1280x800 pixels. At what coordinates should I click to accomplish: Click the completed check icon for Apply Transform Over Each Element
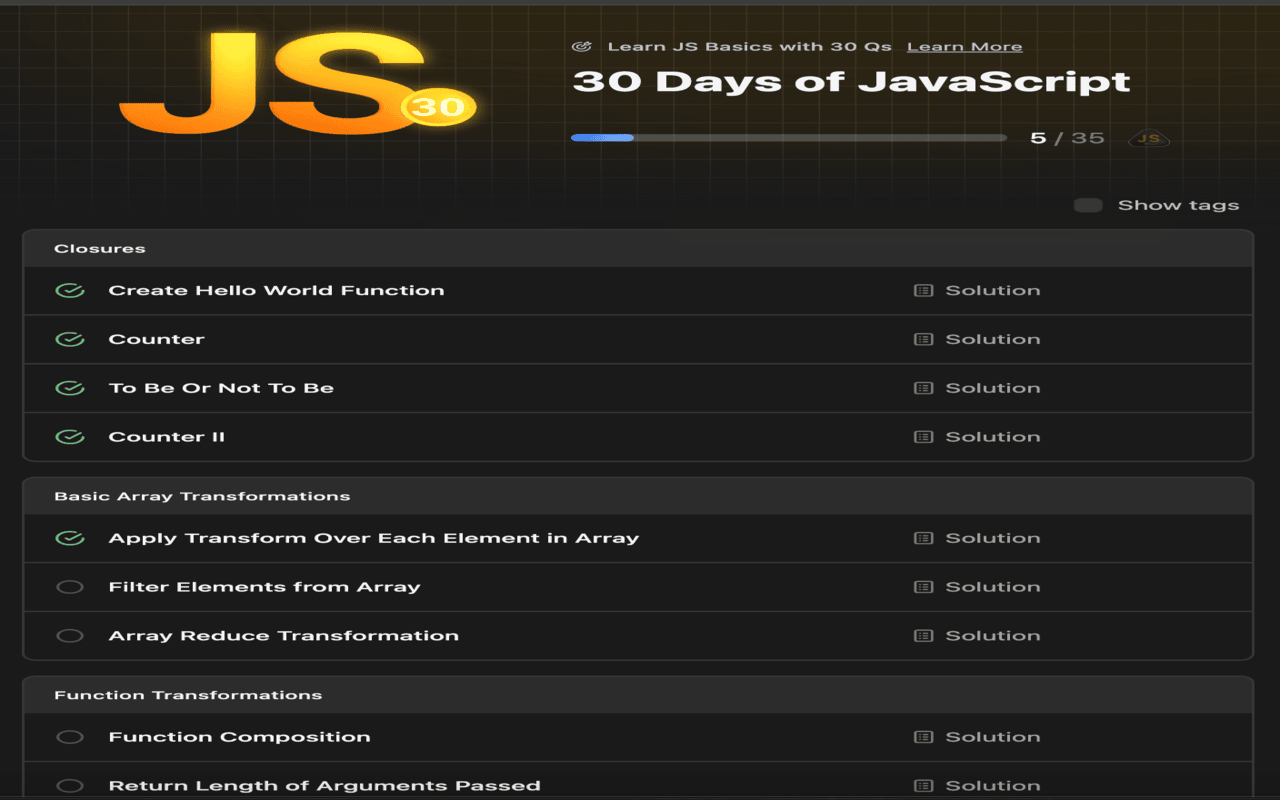point(70,538)
